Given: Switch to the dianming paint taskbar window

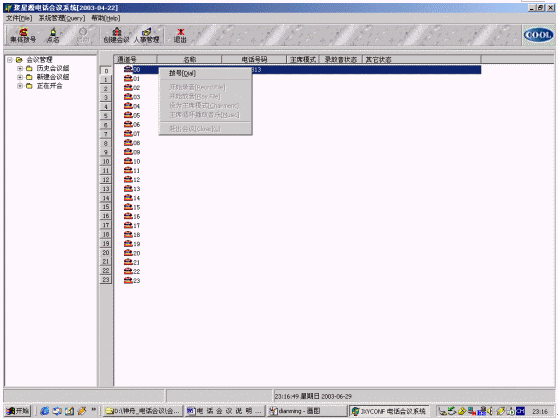Looking at the screenshot, I should click(x=307, y=411).
